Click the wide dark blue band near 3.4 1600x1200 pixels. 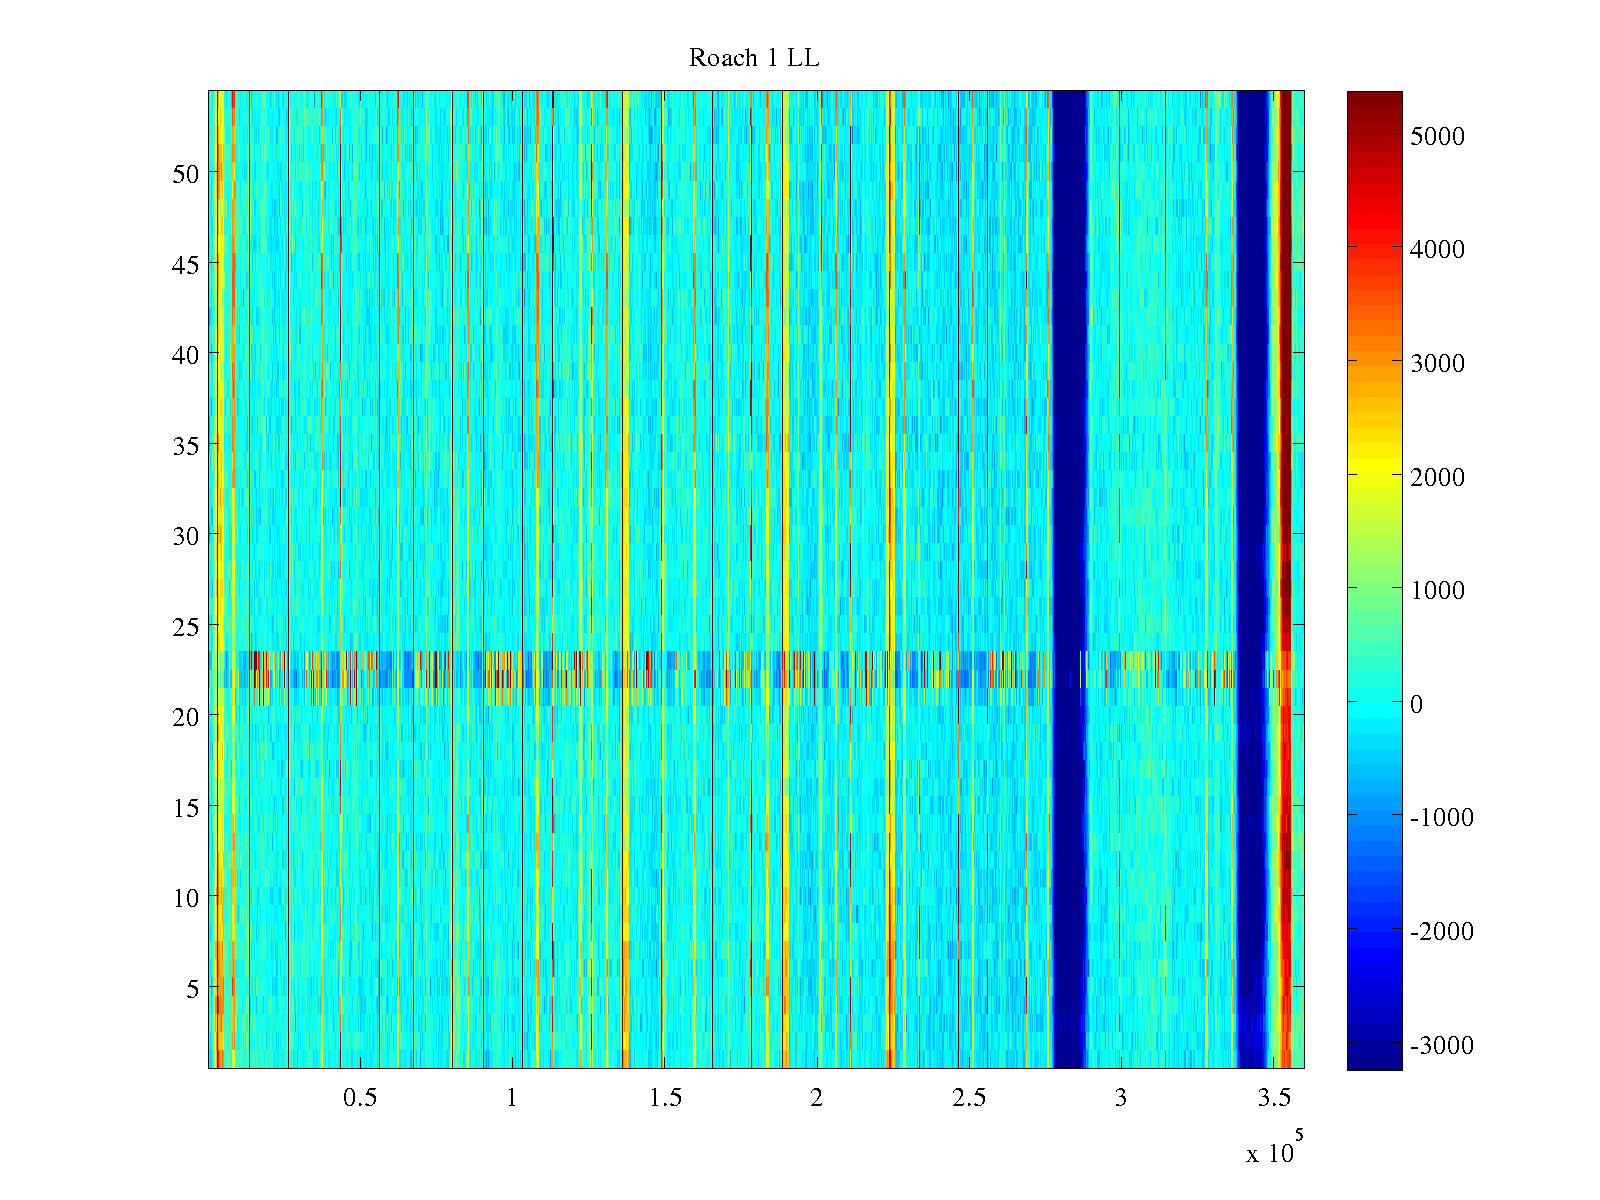coord(1253,580)
